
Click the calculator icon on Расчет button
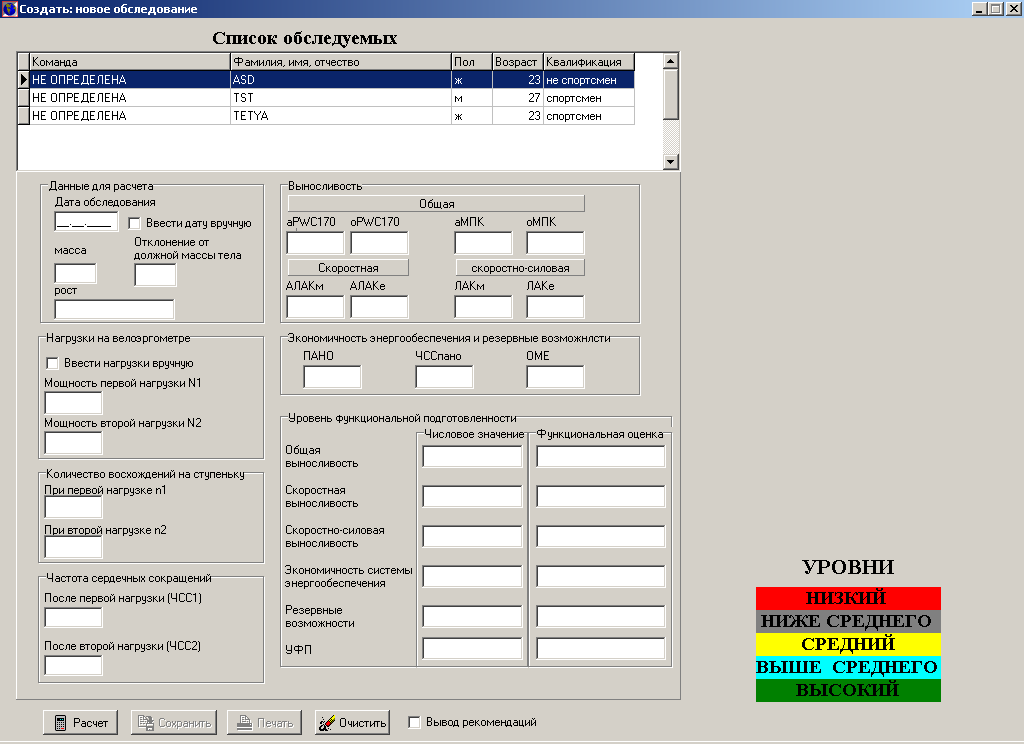(60, 723)
